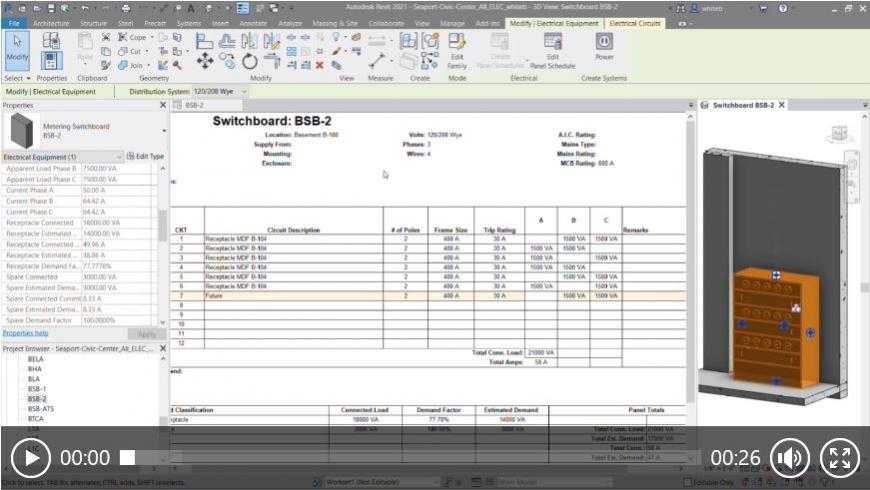Switch to the Annotate ribbon tab
Image resolution: width=870 pixels, height=490 pixels.
[253, 23]
